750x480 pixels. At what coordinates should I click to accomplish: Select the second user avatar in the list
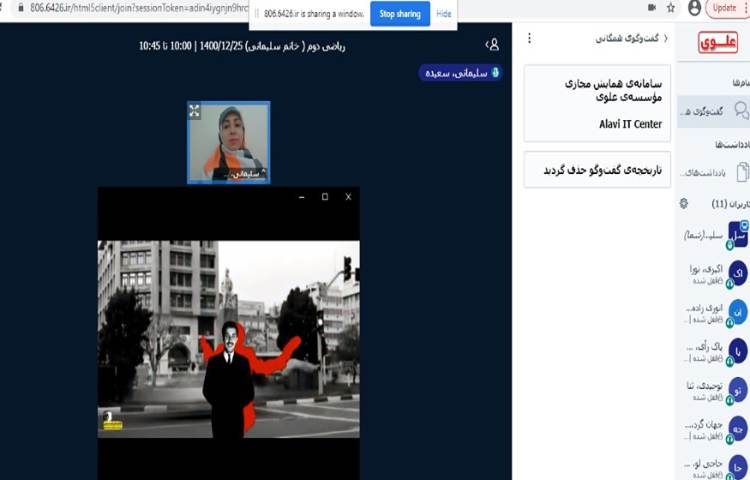click(737, 273)
